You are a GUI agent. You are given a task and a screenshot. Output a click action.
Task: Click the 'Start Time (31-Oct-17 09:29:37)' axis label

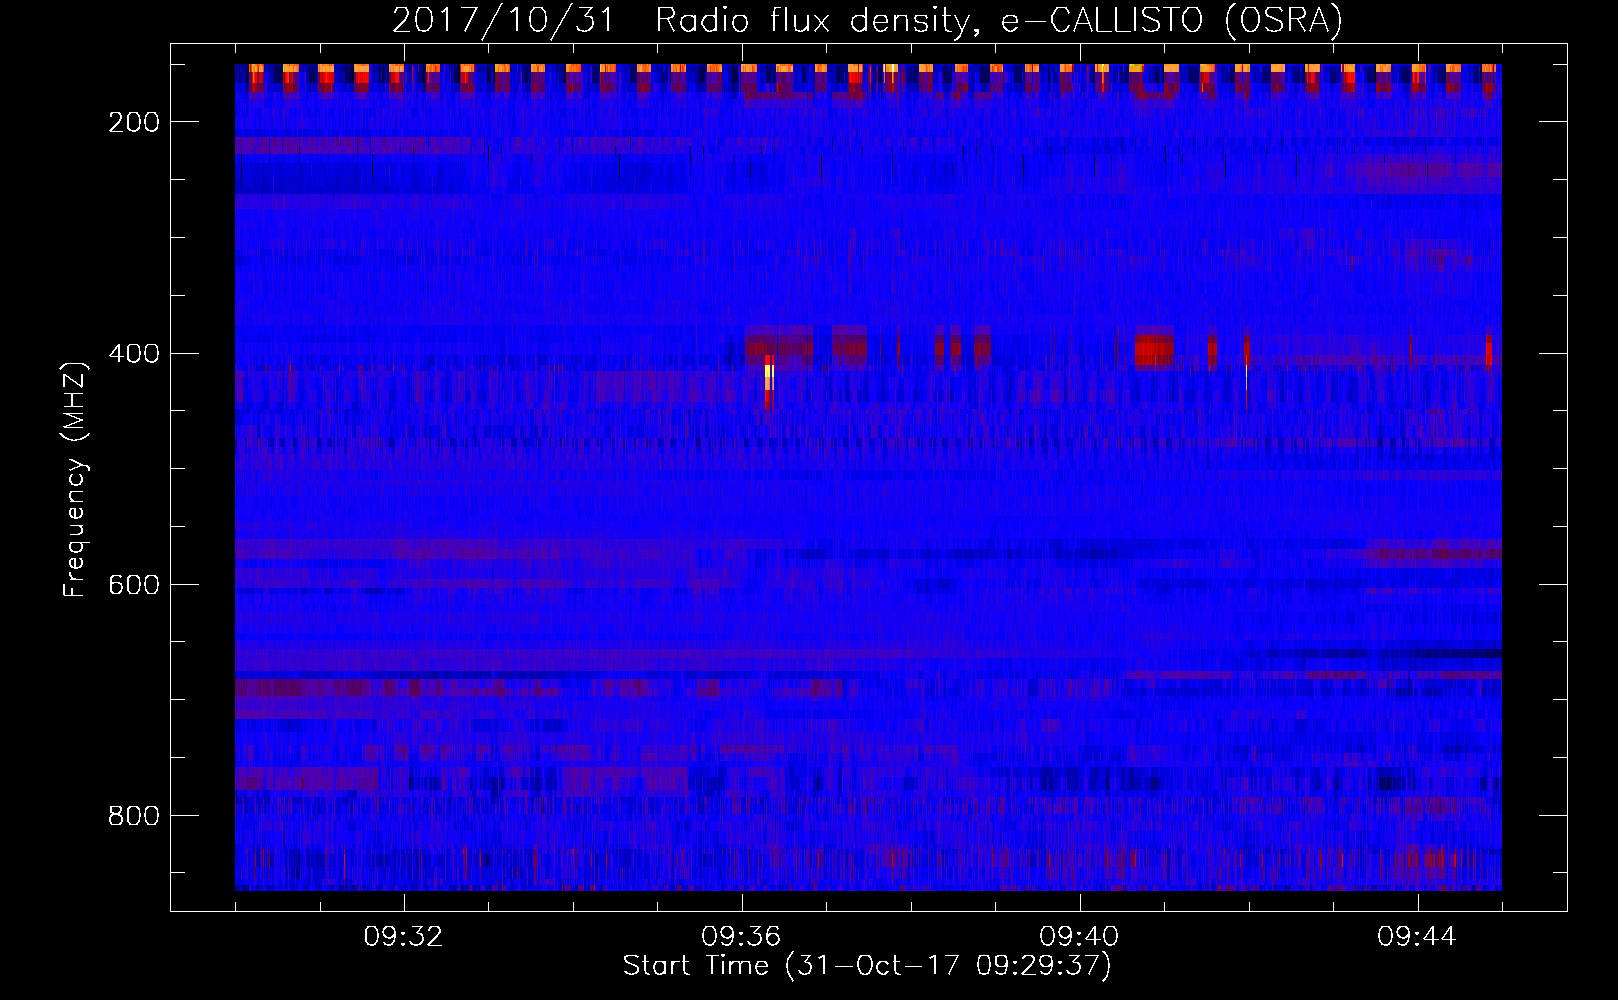867,966
